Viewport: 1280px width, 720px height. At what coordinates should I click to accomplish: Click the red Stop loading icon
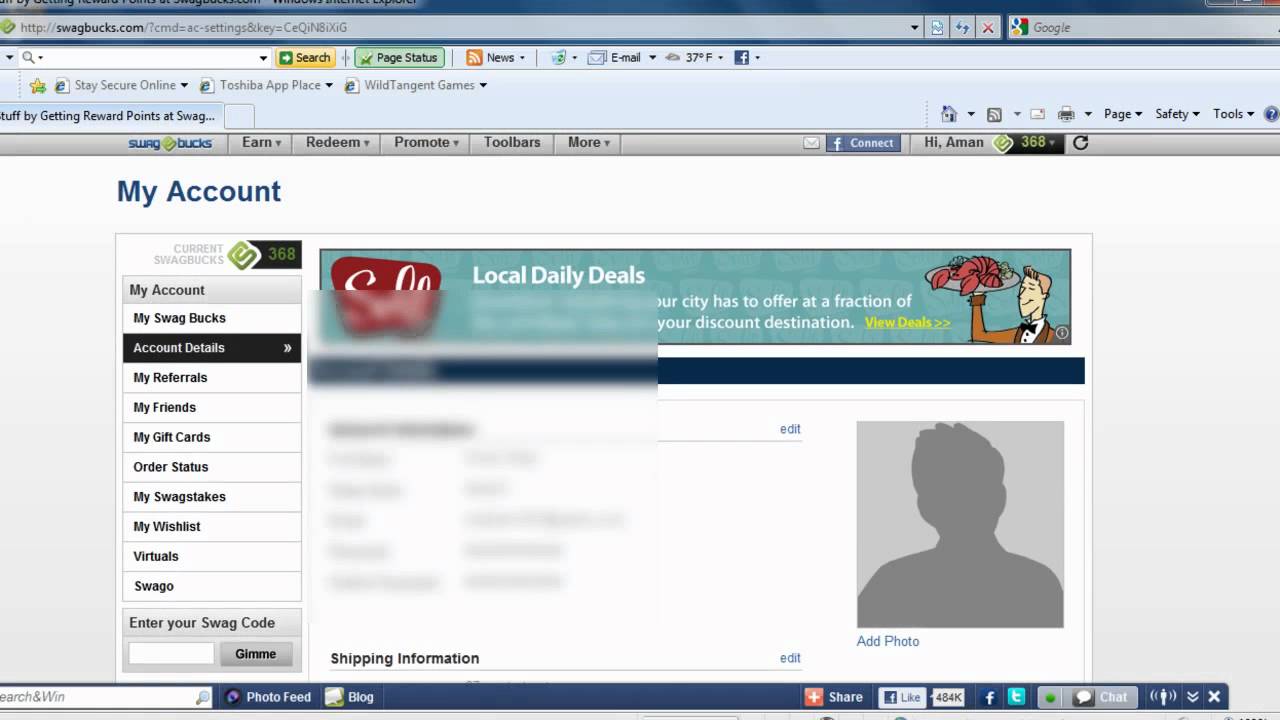(x=988, y=28)
